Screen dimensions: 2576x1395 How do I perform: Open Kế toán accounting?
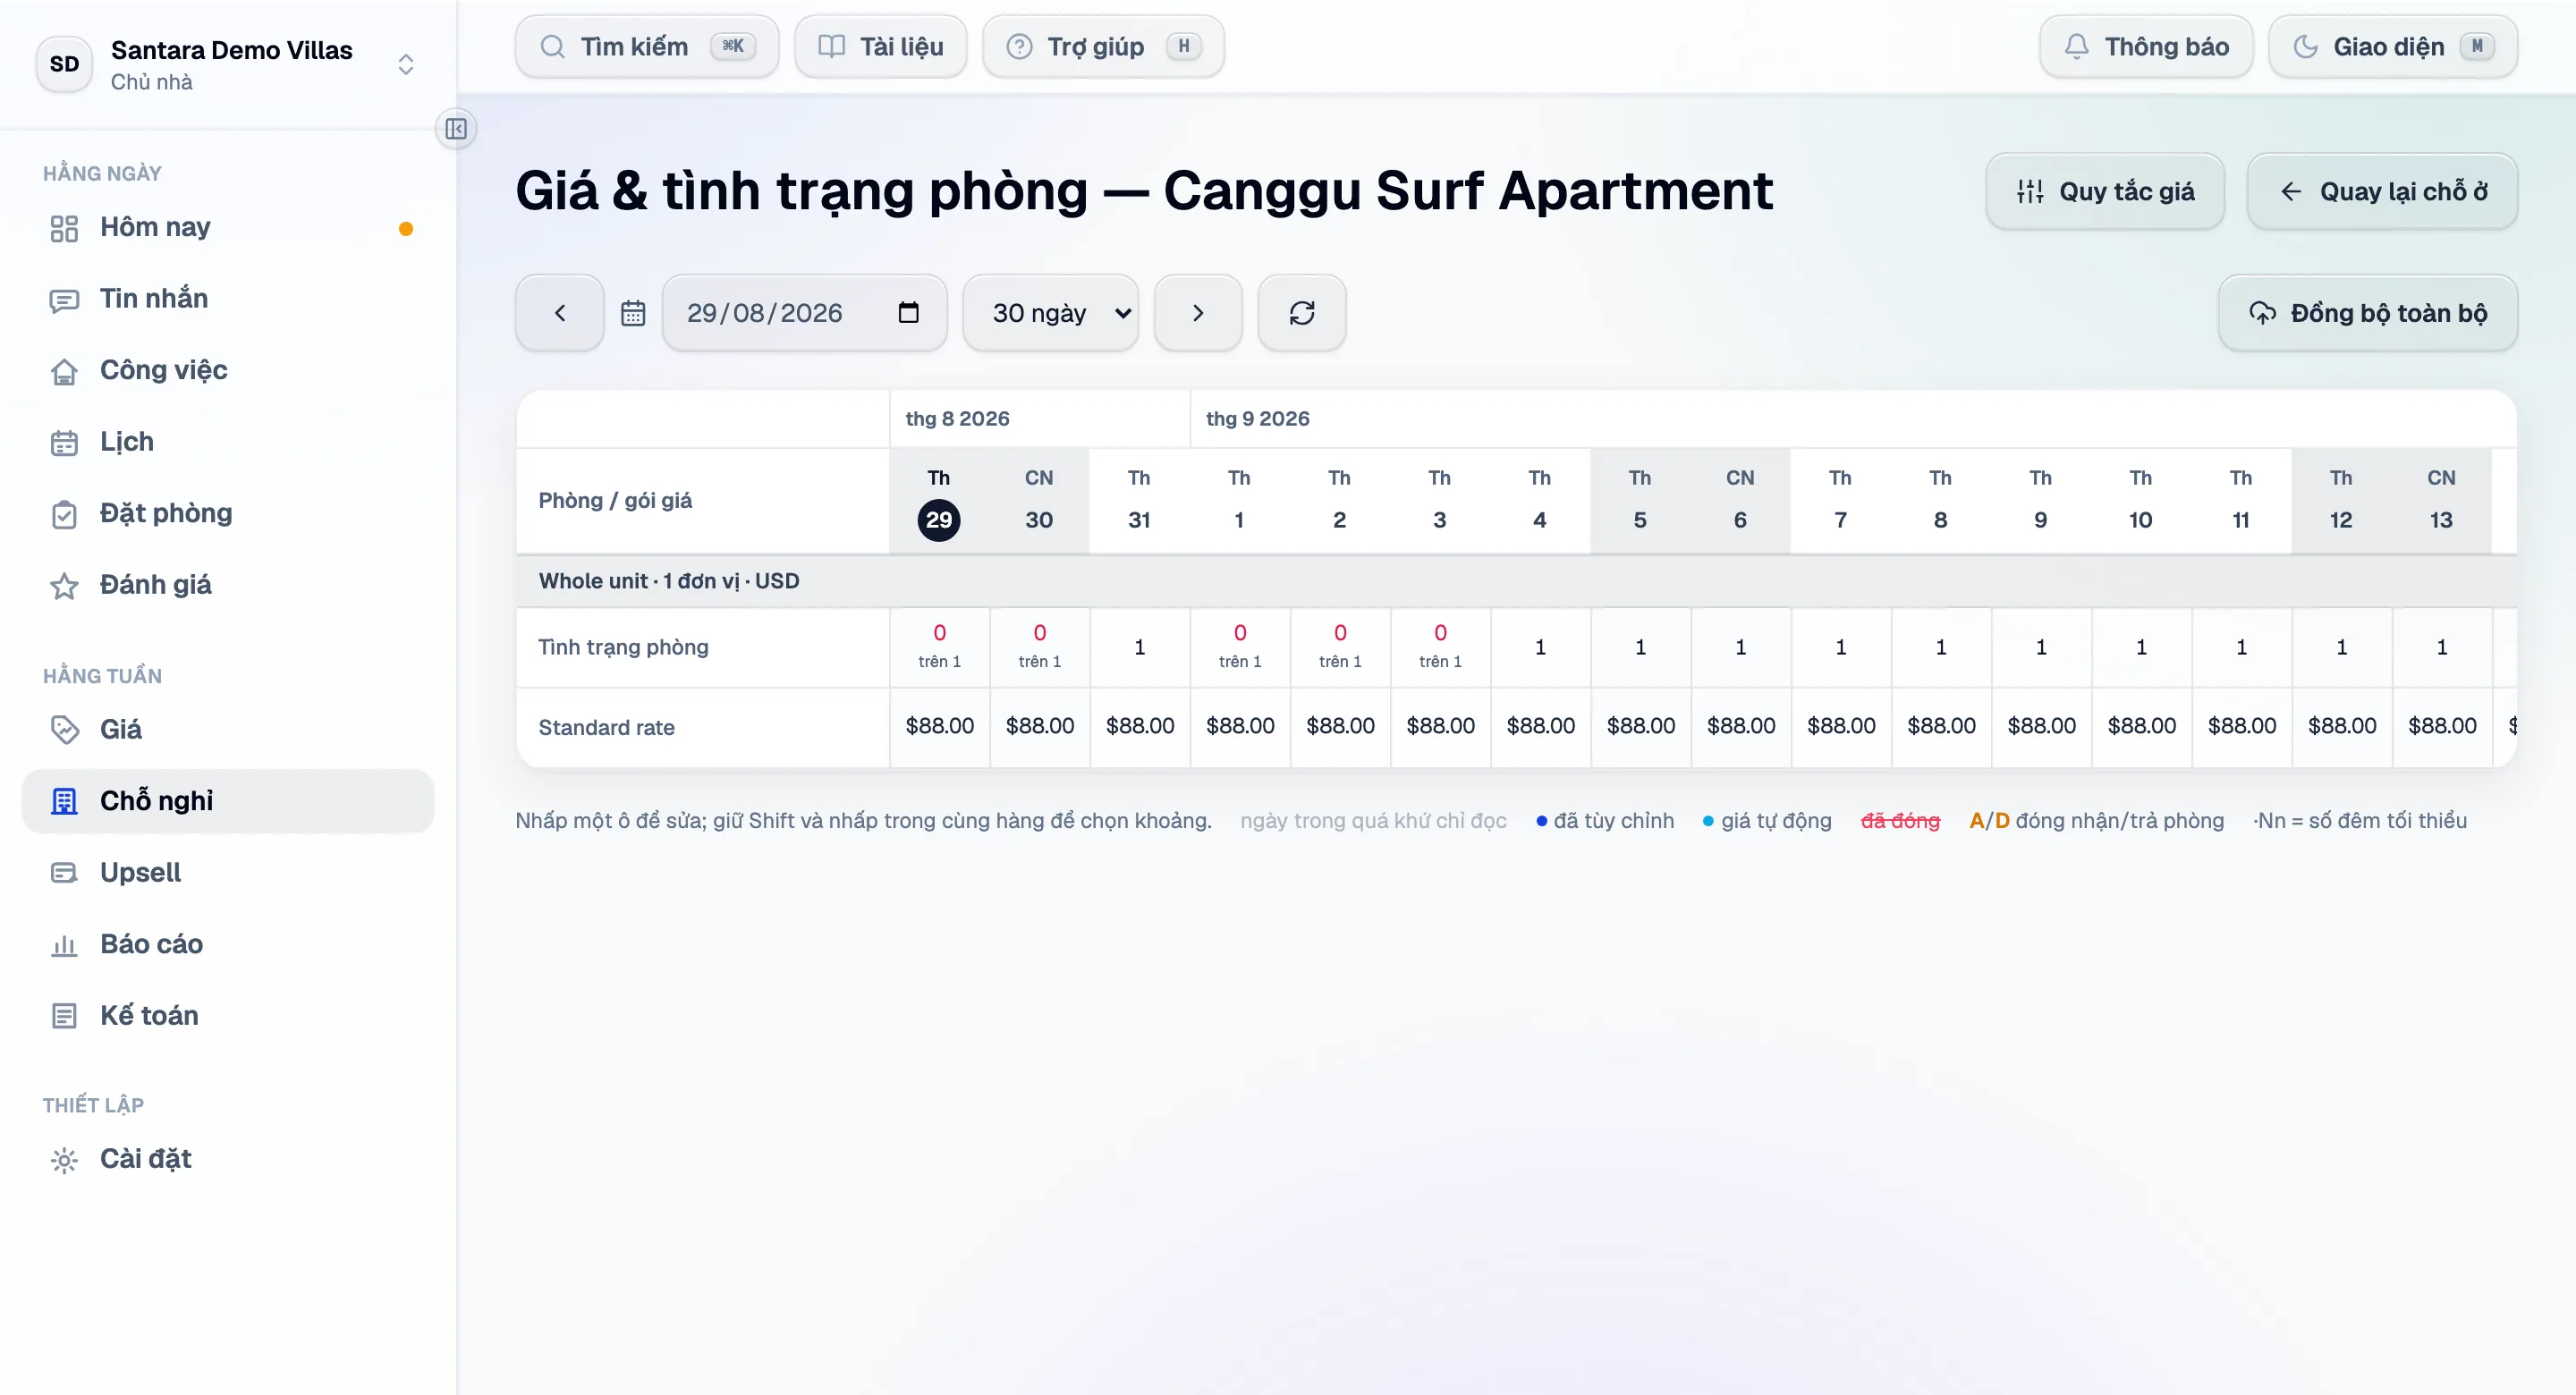coord(228,1015)
